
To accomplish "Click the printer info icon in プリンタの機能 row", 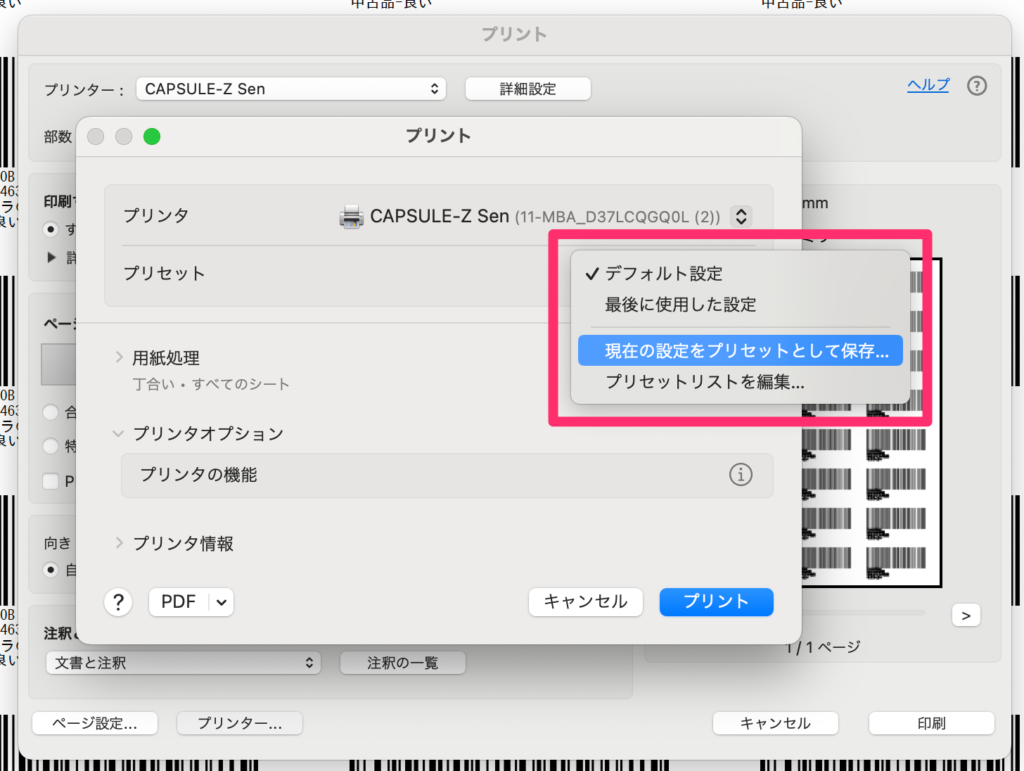I will (x=740, y=475).
